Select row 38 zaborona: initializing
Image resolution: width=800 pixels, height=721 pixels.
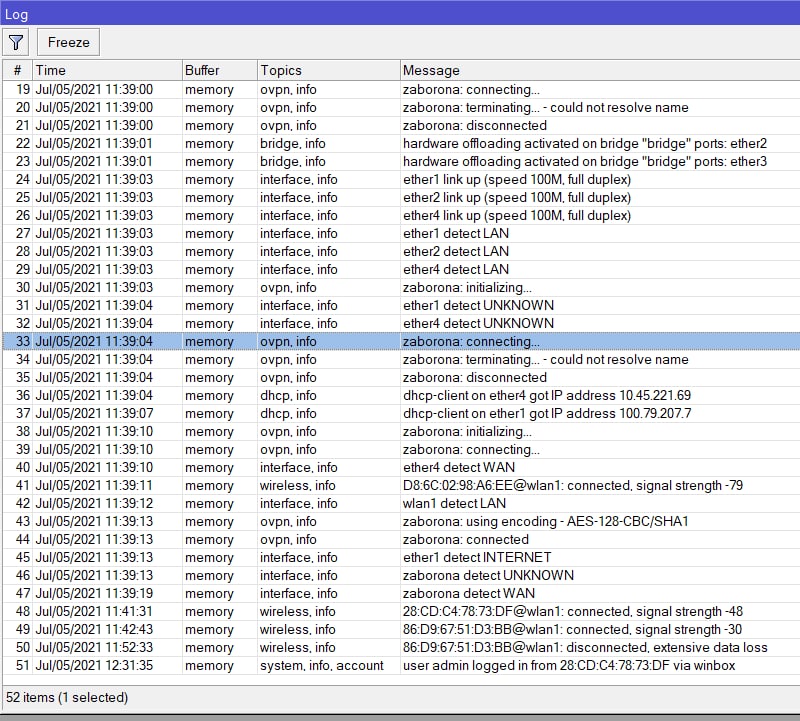tap(402, 432)
